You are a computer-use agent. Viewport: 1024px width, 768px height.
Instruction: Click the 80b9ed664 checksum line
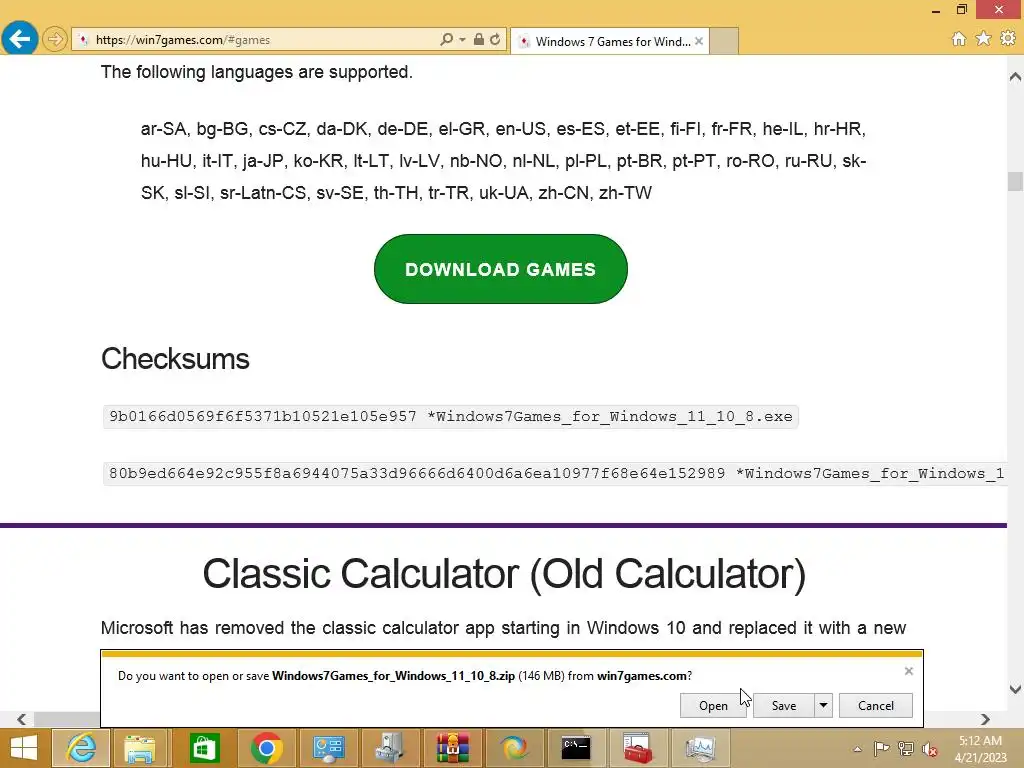point(555,473)
